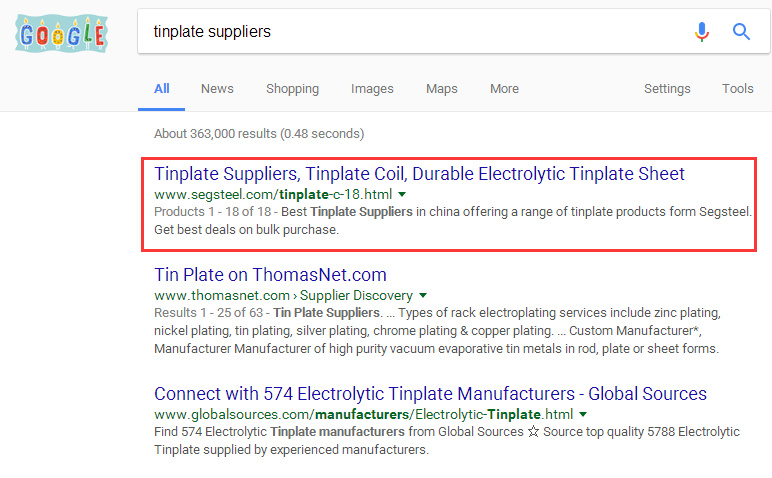Switch to the Shopping tab
The width and height of the screenshot is (772, 478).
(292, 89)
